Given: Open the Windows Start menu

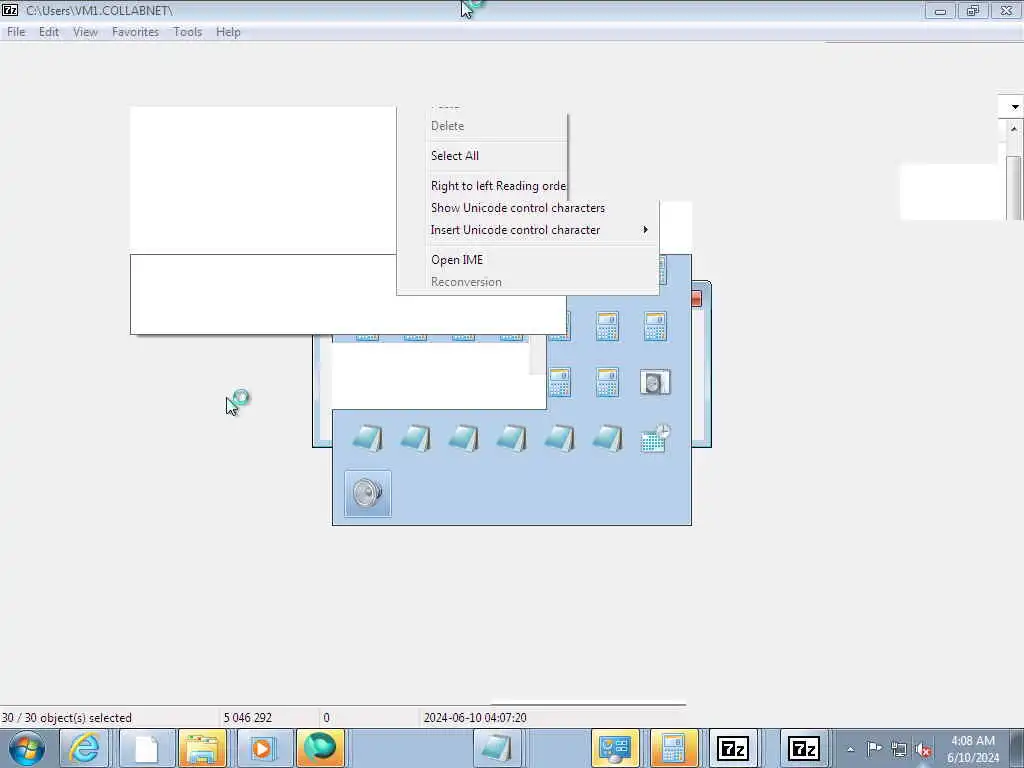Looking at the screenshot, I should pyautogui.click(x=27, y=748).
